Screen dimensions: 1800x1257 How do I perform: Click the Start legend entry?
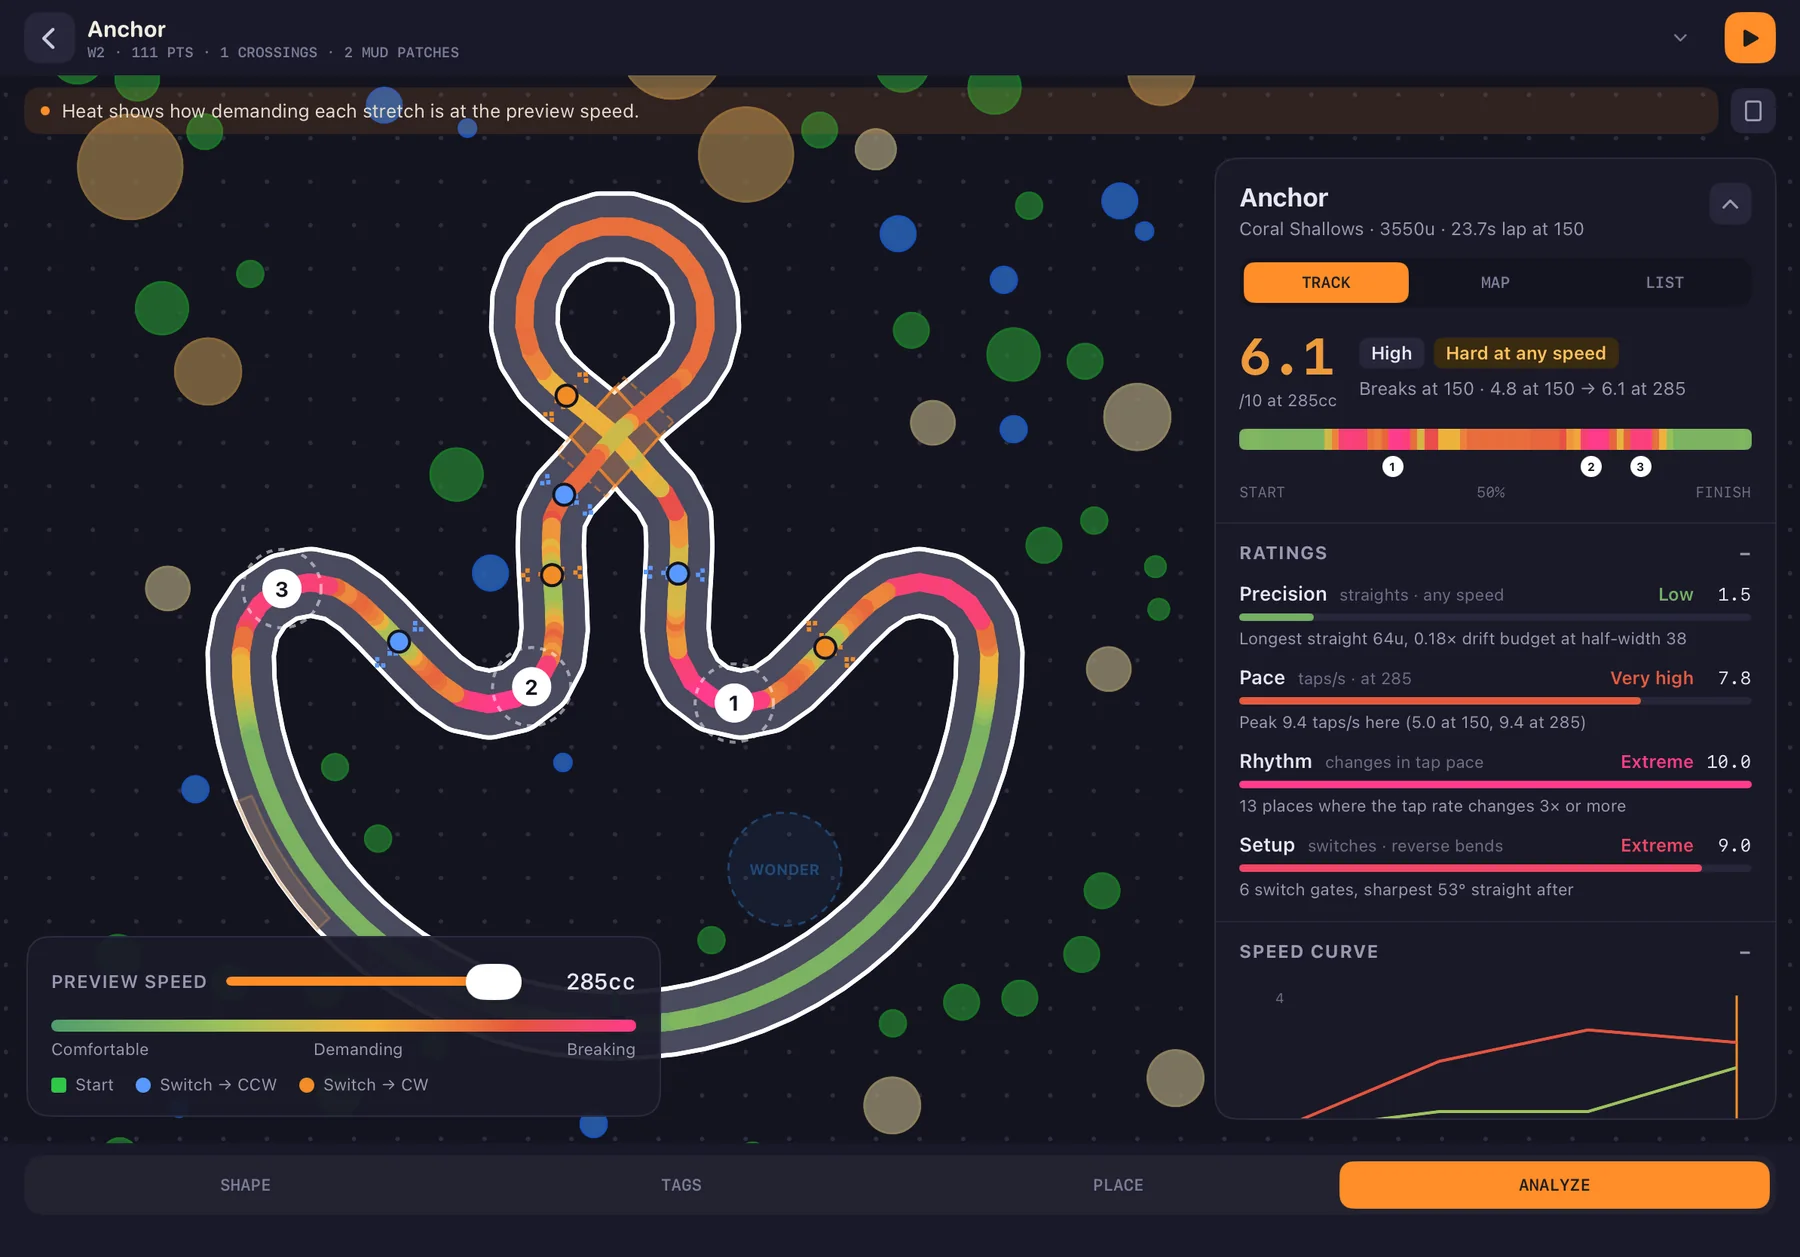click(82, 1085)
